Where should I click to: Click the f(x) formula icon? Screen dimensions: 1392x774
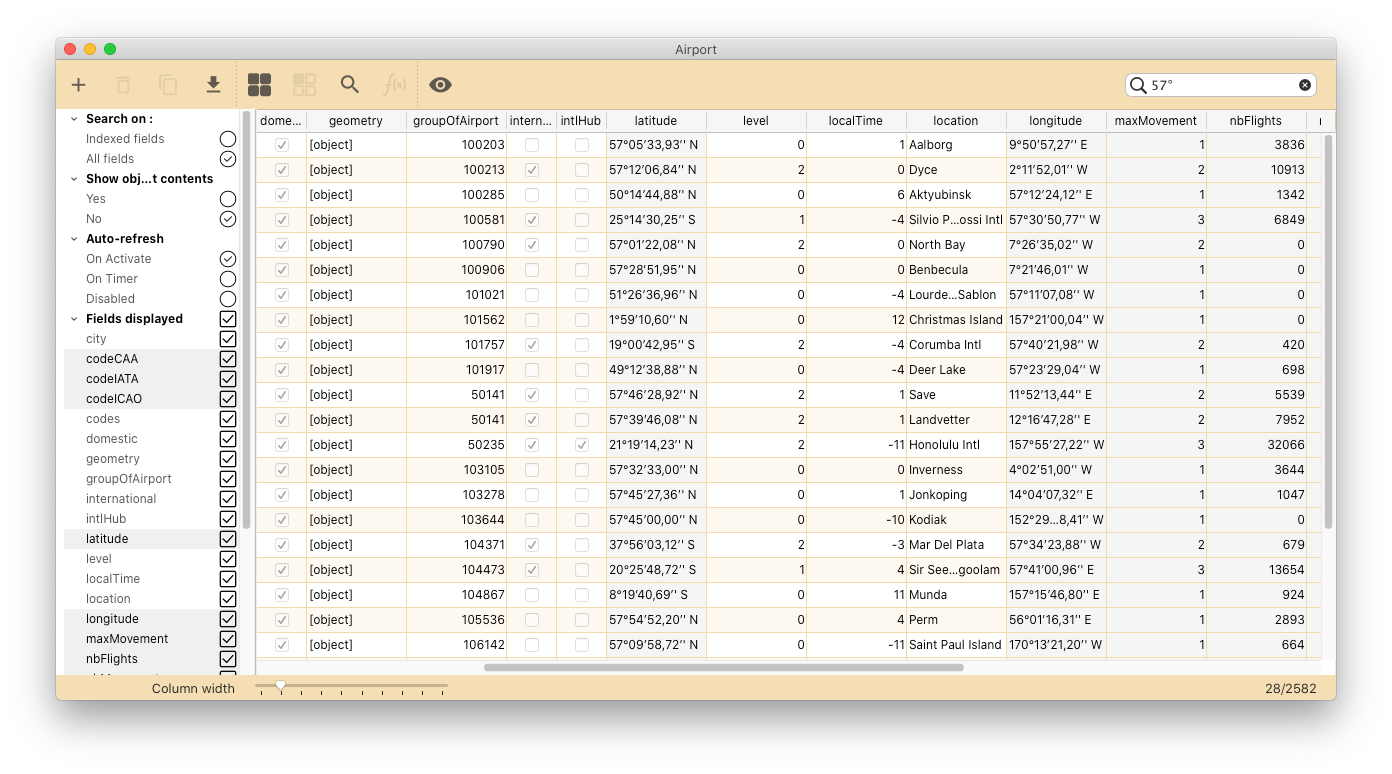tap(395, 85)
